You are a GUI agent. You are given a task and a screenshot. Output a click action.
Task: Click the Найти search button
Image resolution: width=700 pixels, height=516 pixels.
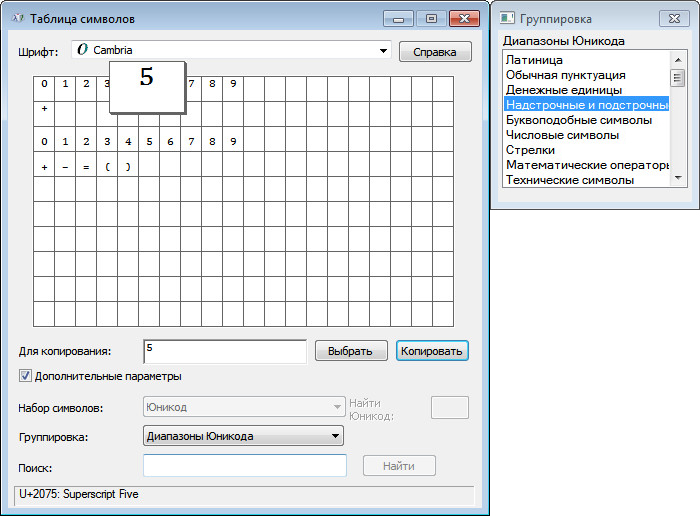click(x=399, y=466)
